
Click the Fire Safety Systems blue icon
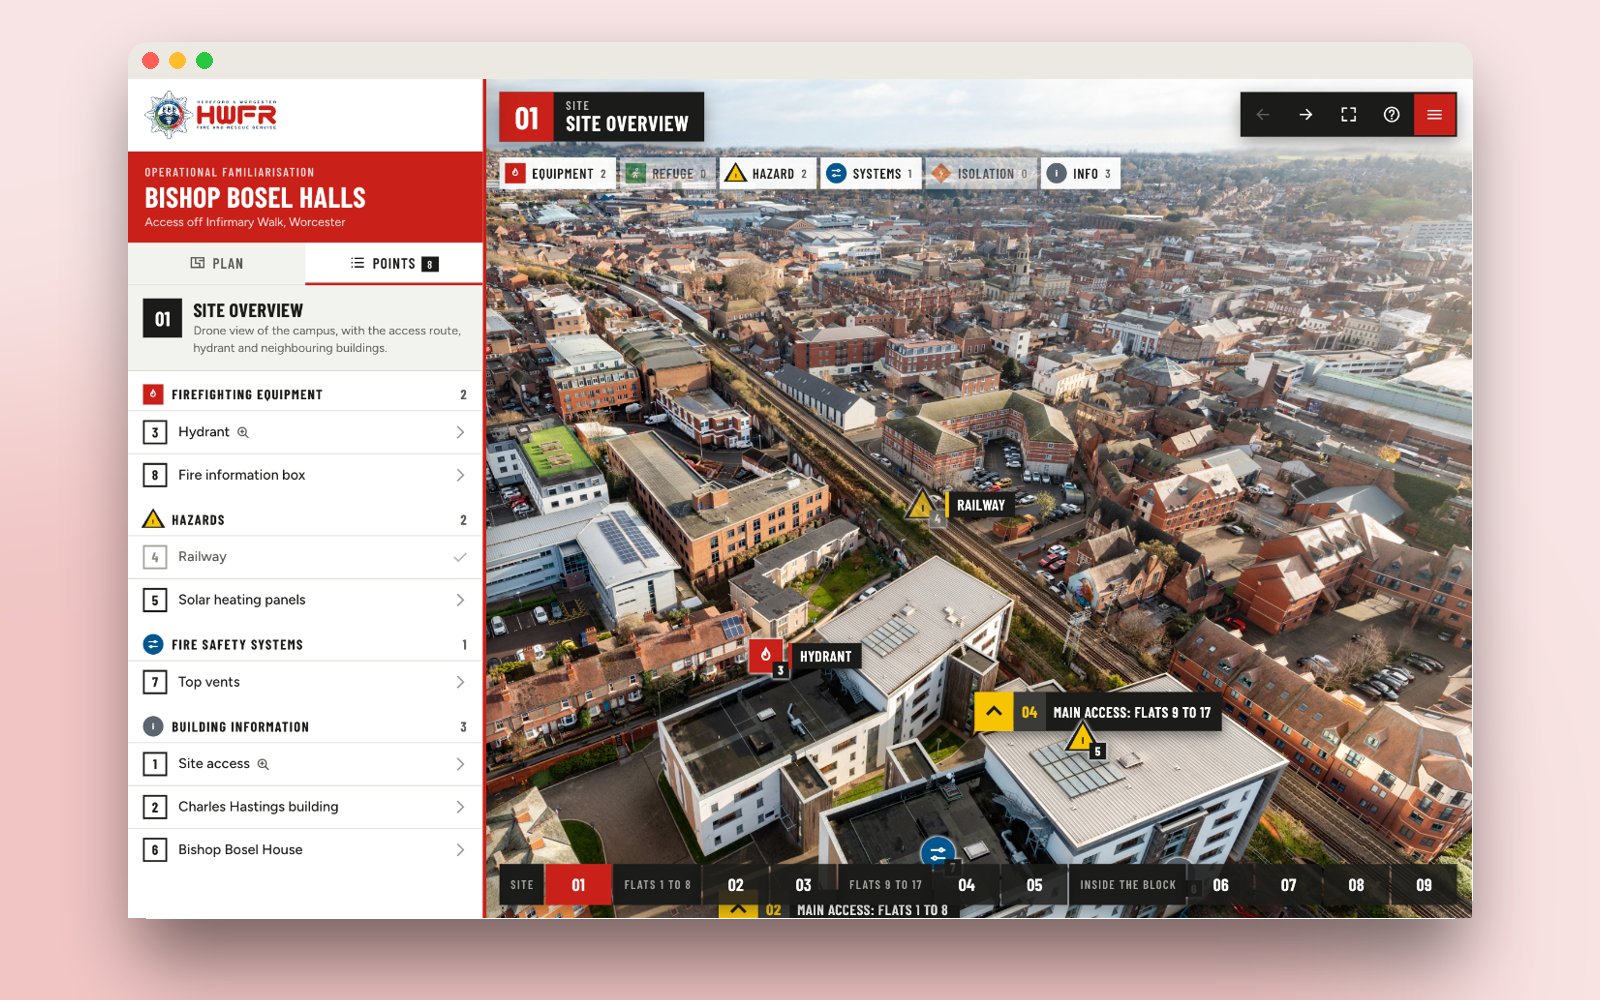[153, 644]
